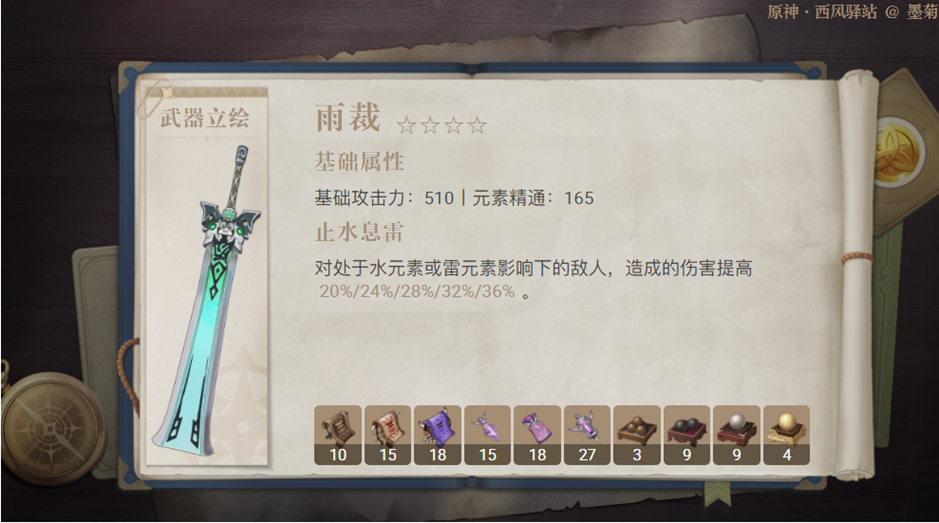The image size is (939, 523).
Task: Click the compass ornament at bottom left
Action: coord(53,427)
